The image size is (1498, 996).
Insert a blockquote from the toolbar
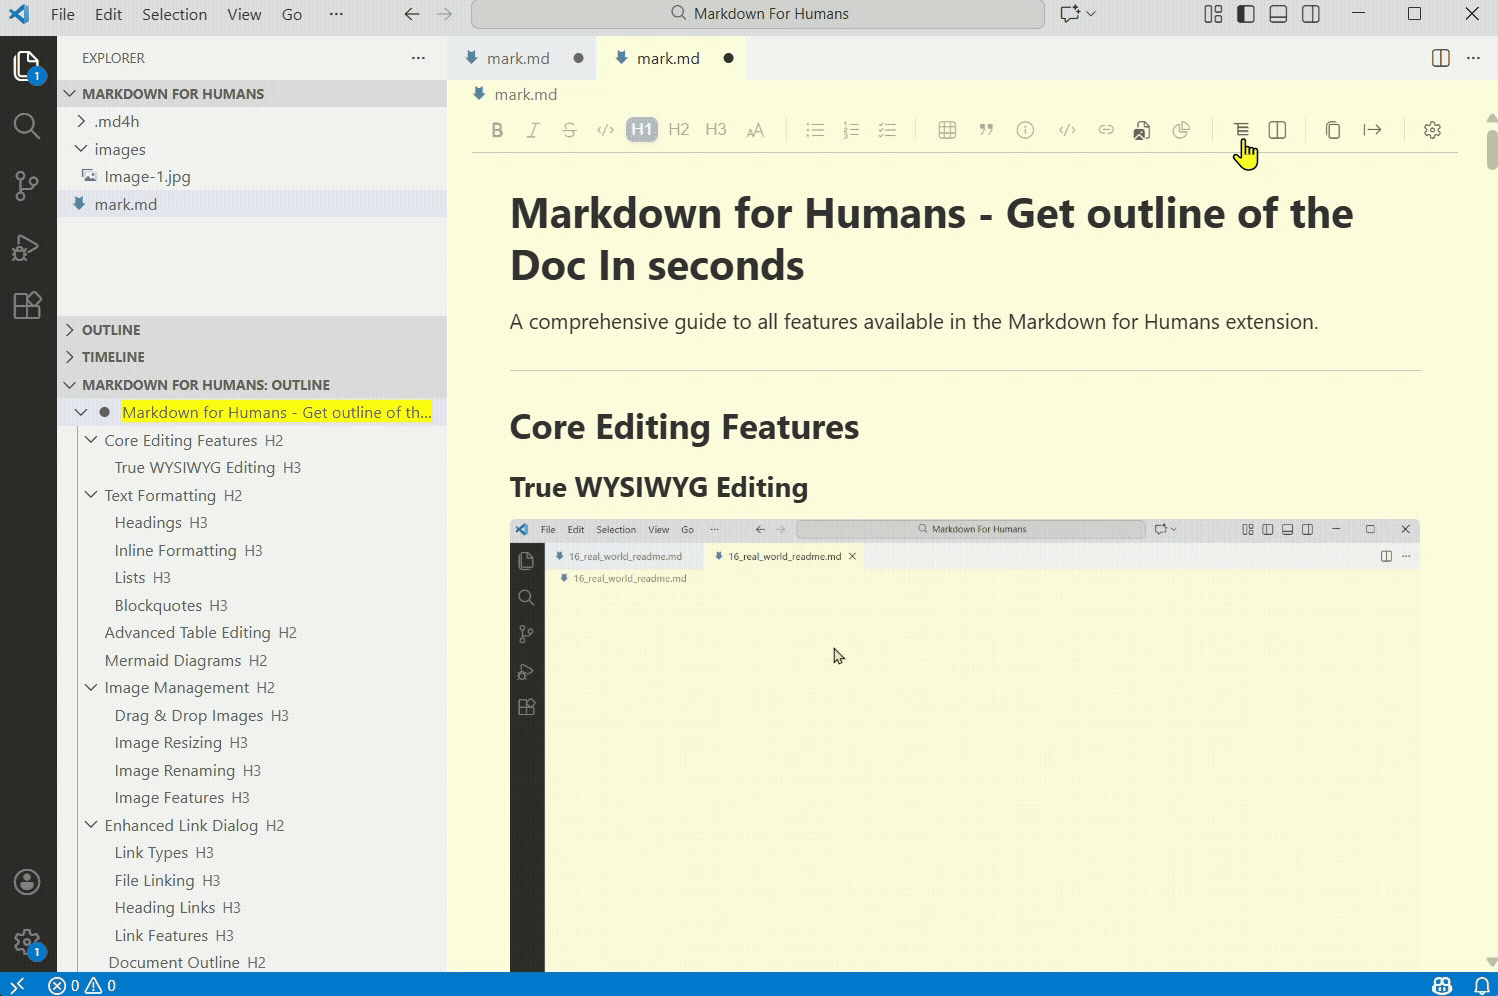(x=986, y=129)
